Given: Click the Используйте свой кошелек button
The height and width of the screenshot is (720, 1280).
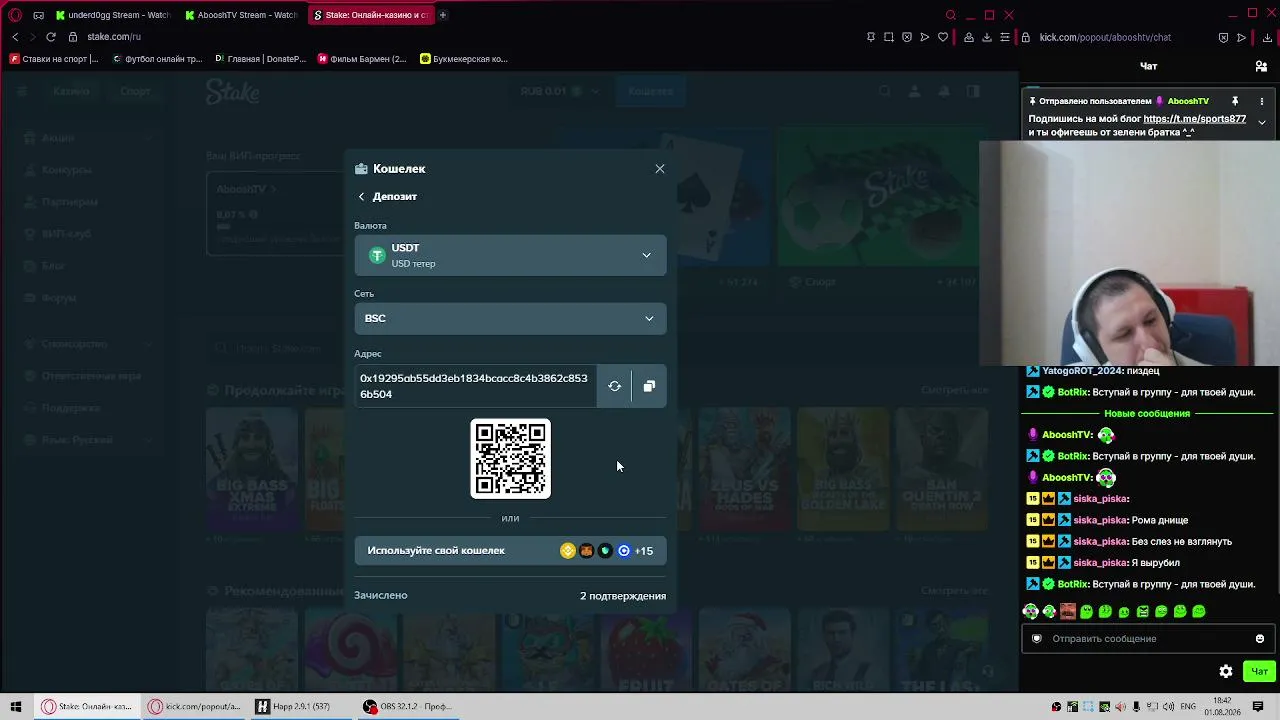Looking at the screenshot, I should pyautogui.click(x=510, y=551).
